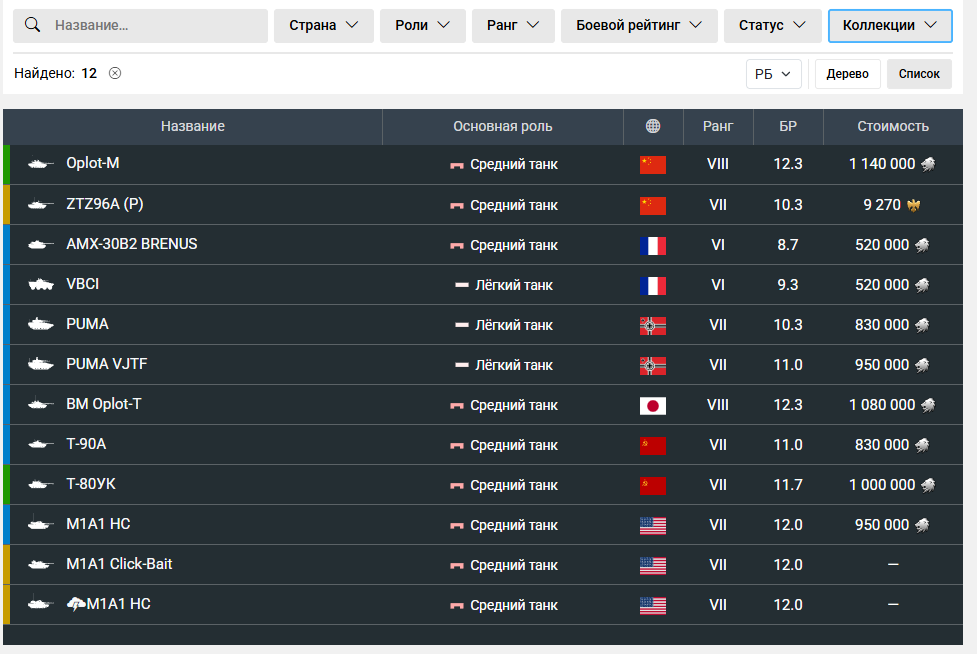977x654 pixels.
Task: Click the magnifier search icon
Action: 33,25
